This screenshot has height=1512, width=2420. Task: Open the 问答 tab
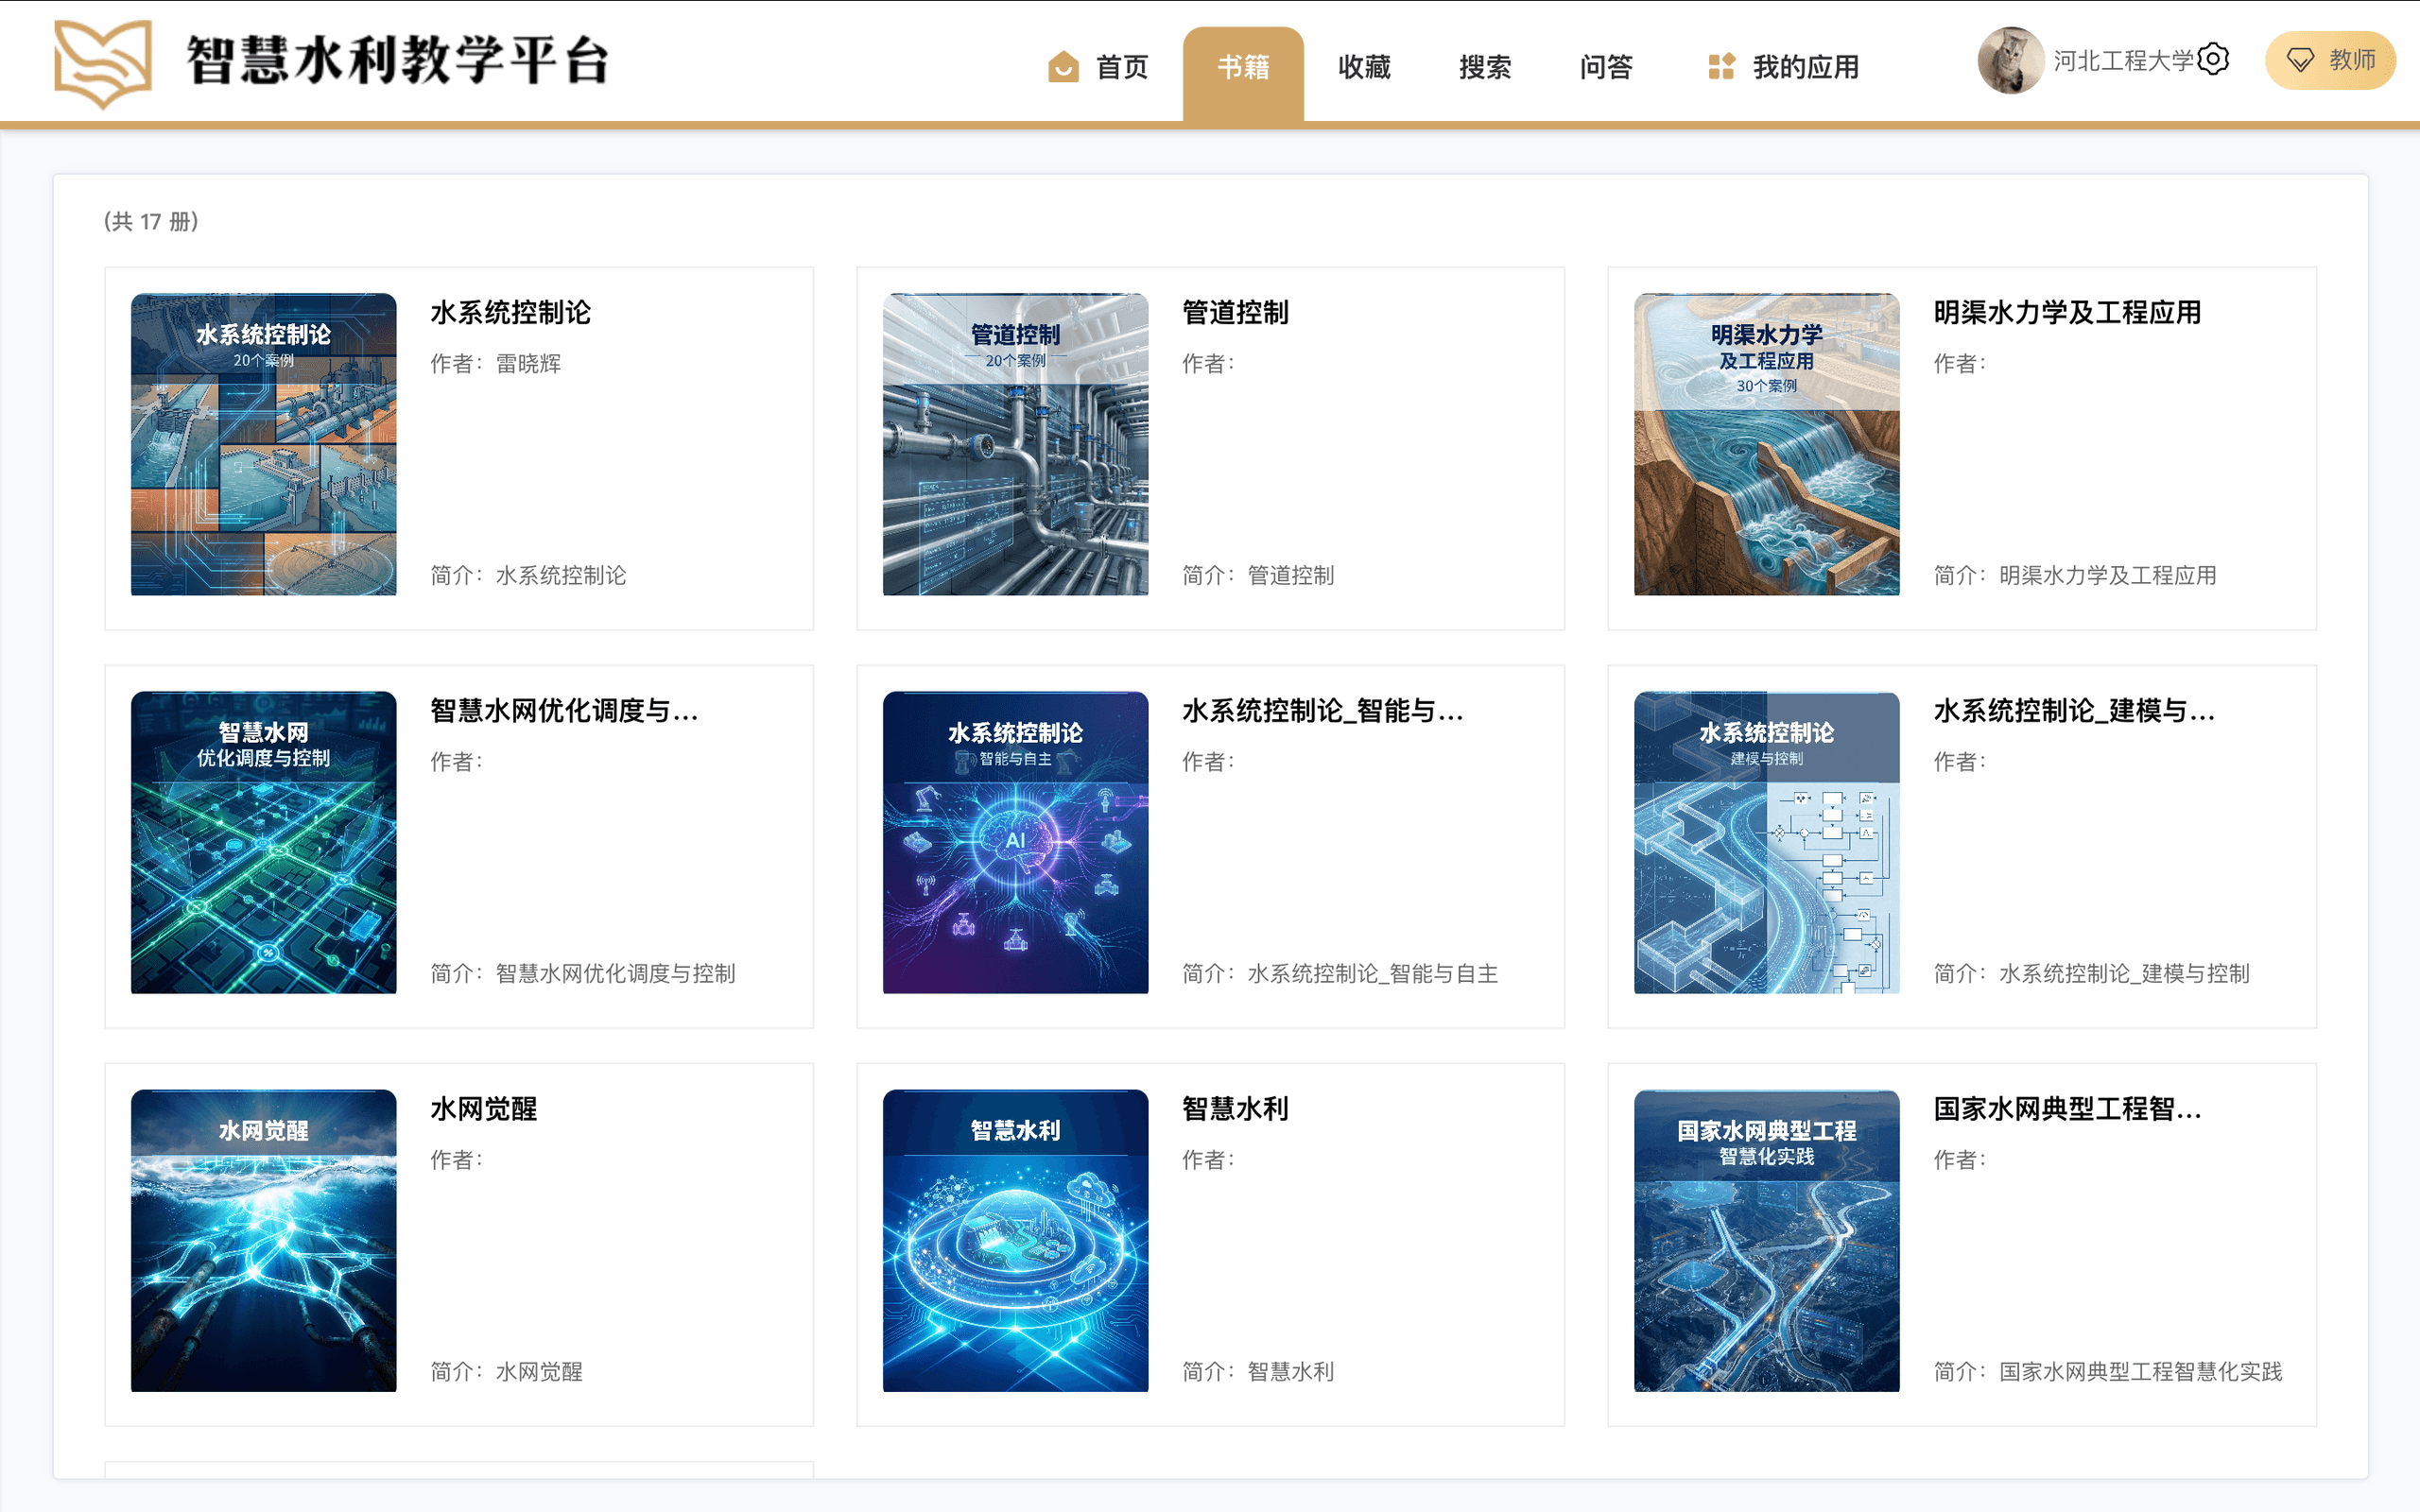1606,67
